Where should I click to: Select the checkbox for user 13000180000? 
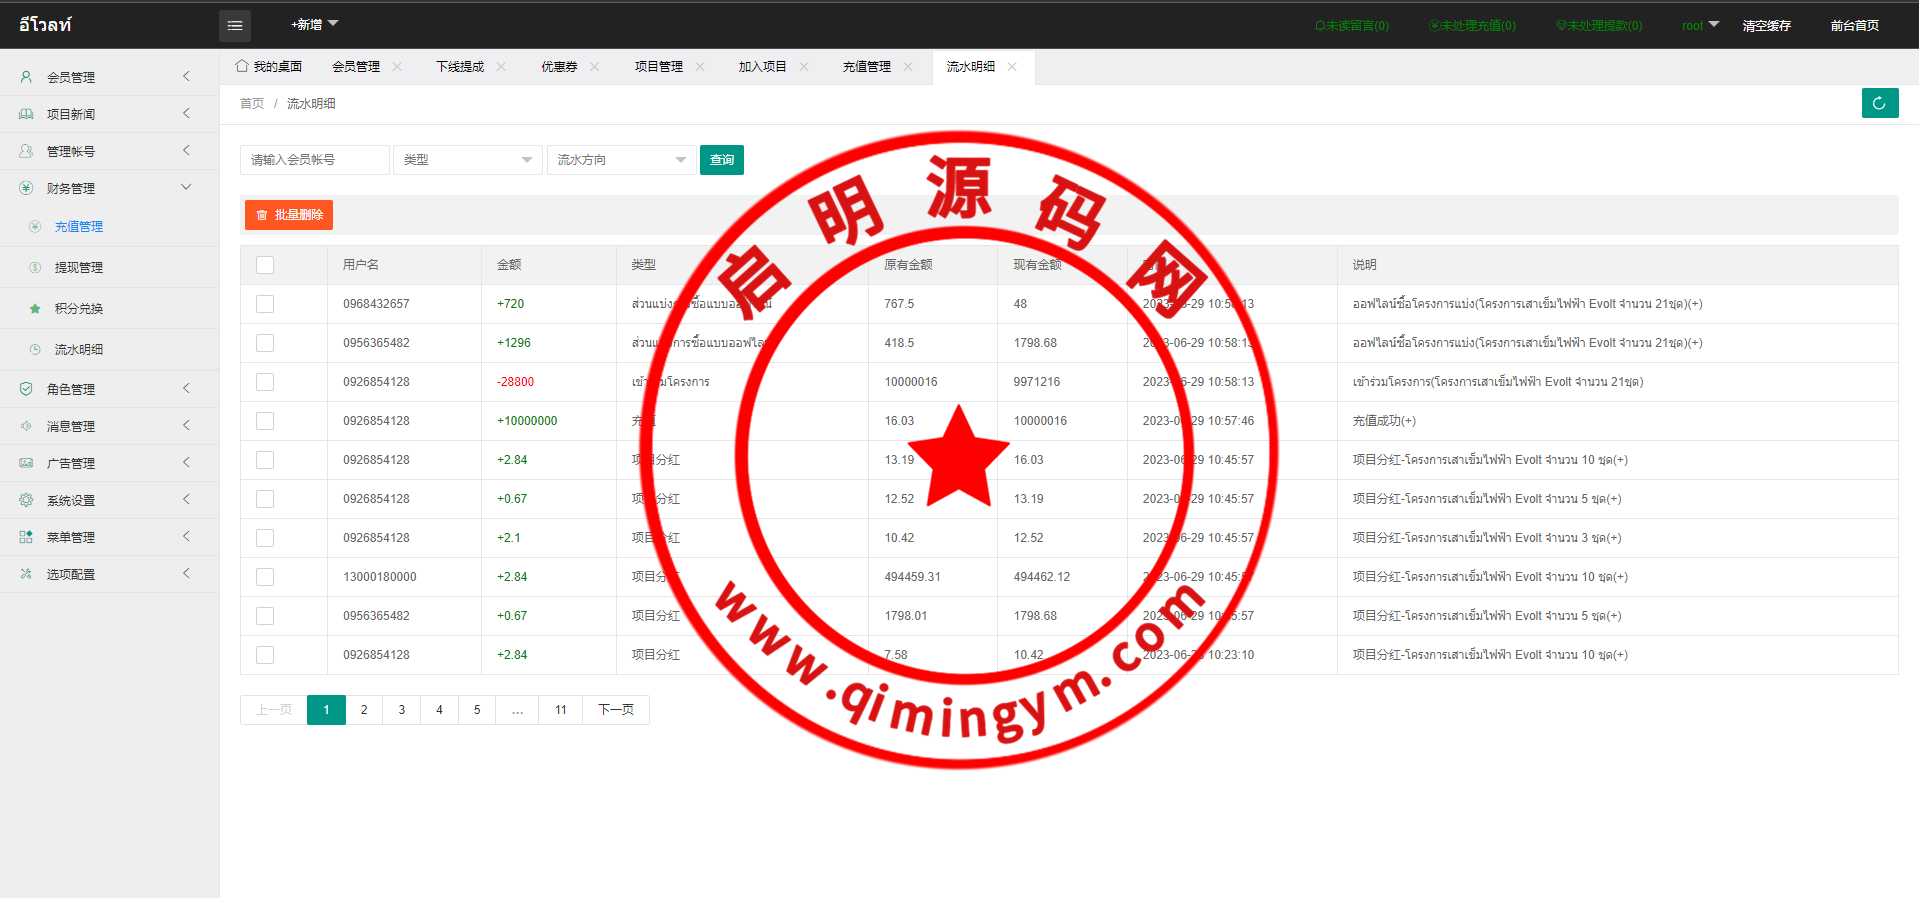coord(265,577)
